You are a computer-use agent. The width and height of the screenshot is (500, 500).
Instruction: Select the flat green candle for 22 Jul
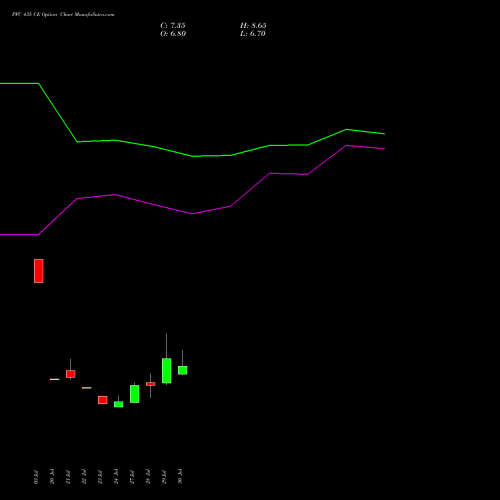(87, 388)
